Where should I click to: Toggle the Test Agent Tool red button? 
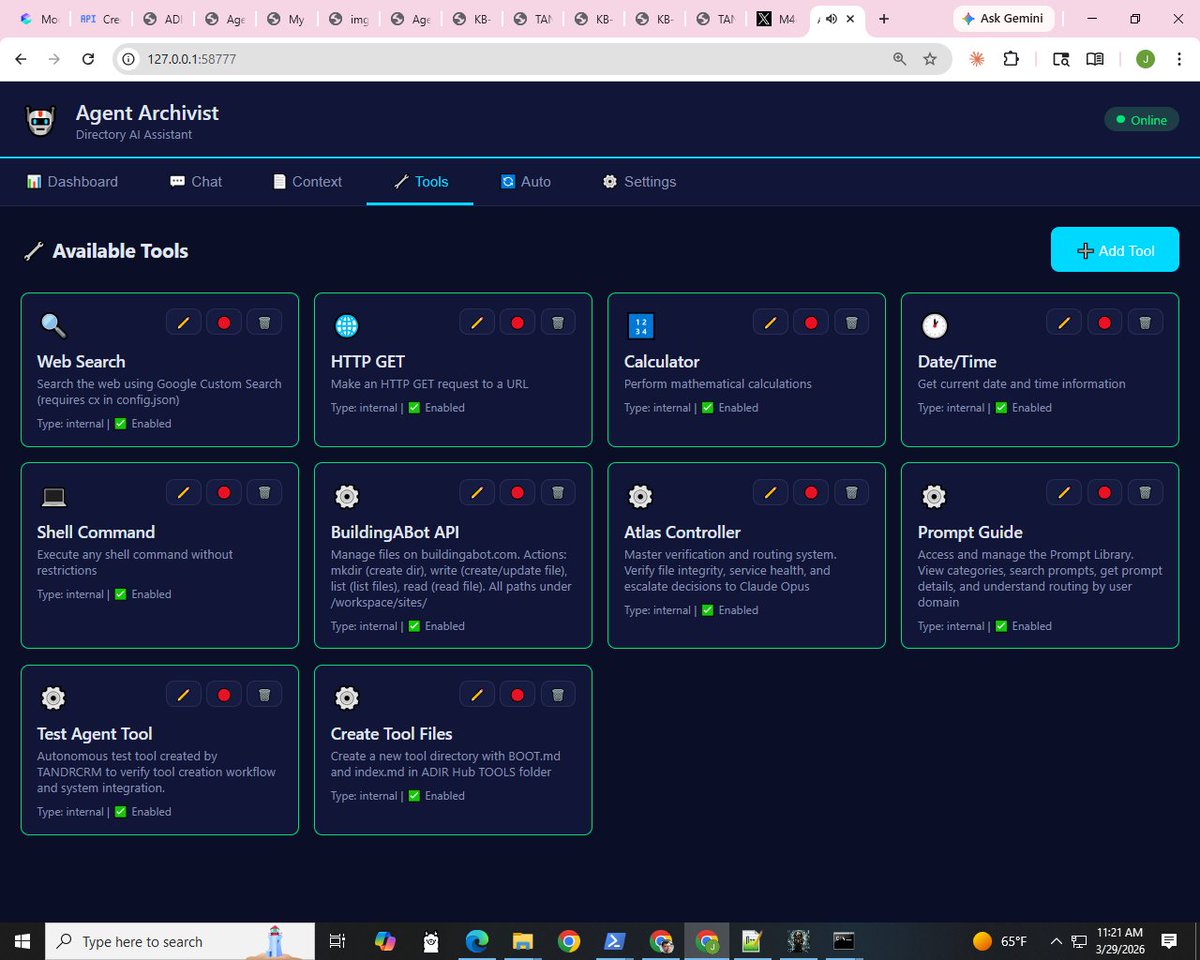224,694
